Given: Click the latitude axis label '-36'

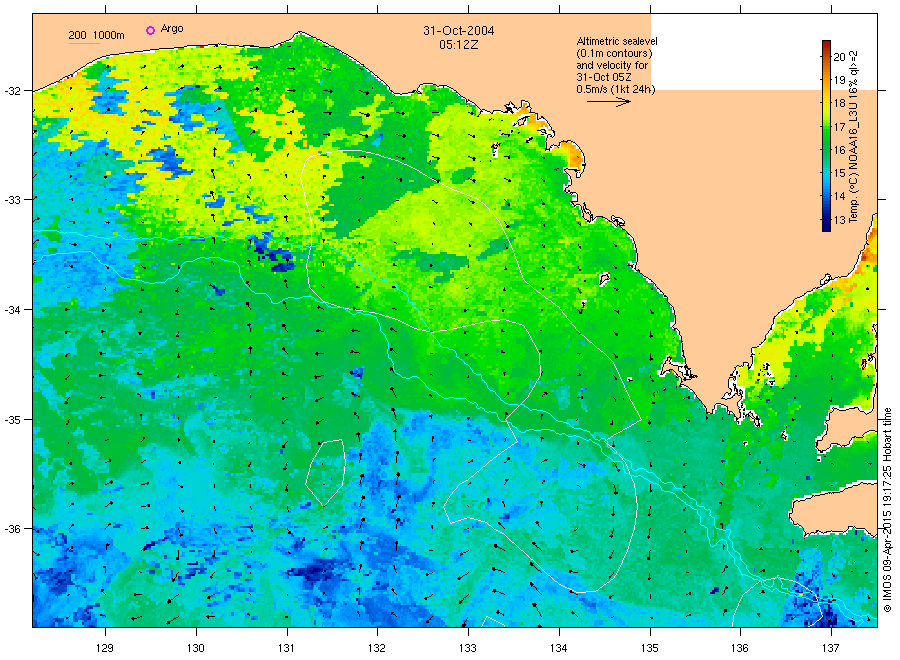Looking at the screenshot, I should 12,529.
